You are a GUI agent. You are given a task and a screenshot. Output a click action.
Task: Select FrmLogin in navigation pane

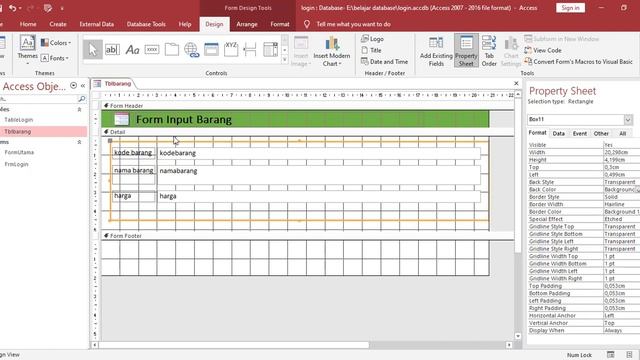[17, 164]
